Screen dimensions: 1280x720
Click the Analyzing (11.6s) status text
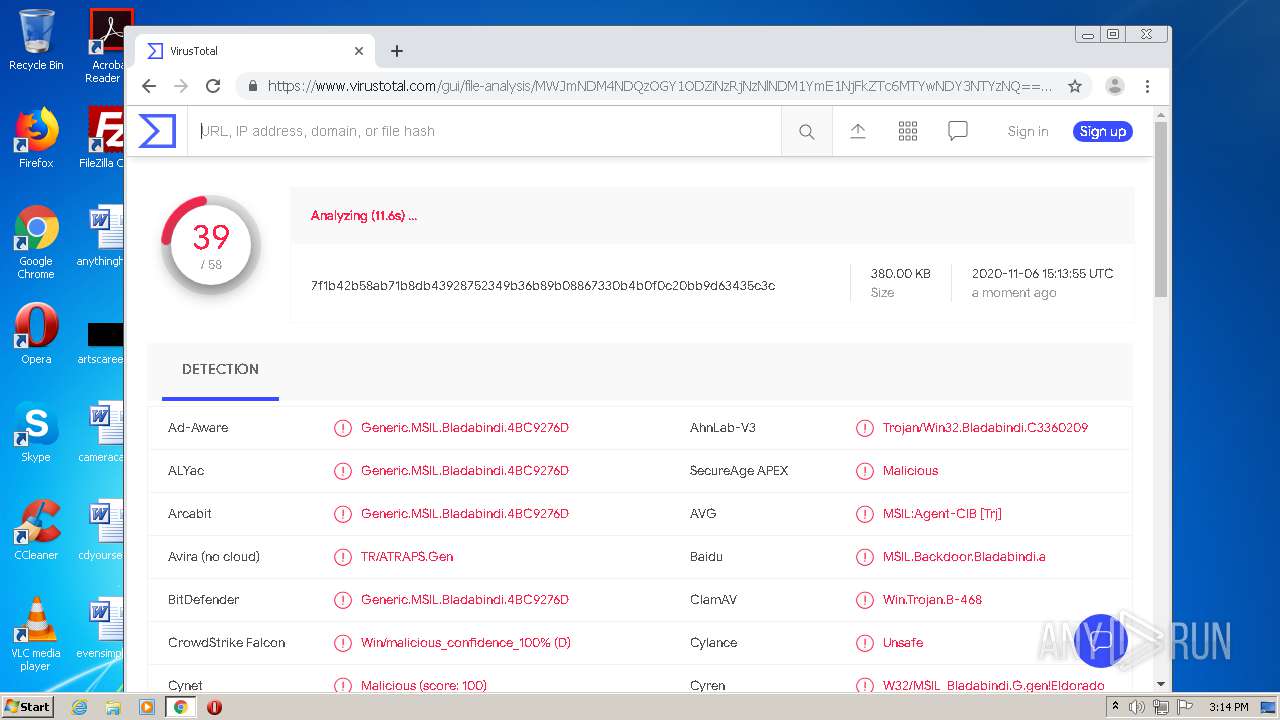point(364,215)
